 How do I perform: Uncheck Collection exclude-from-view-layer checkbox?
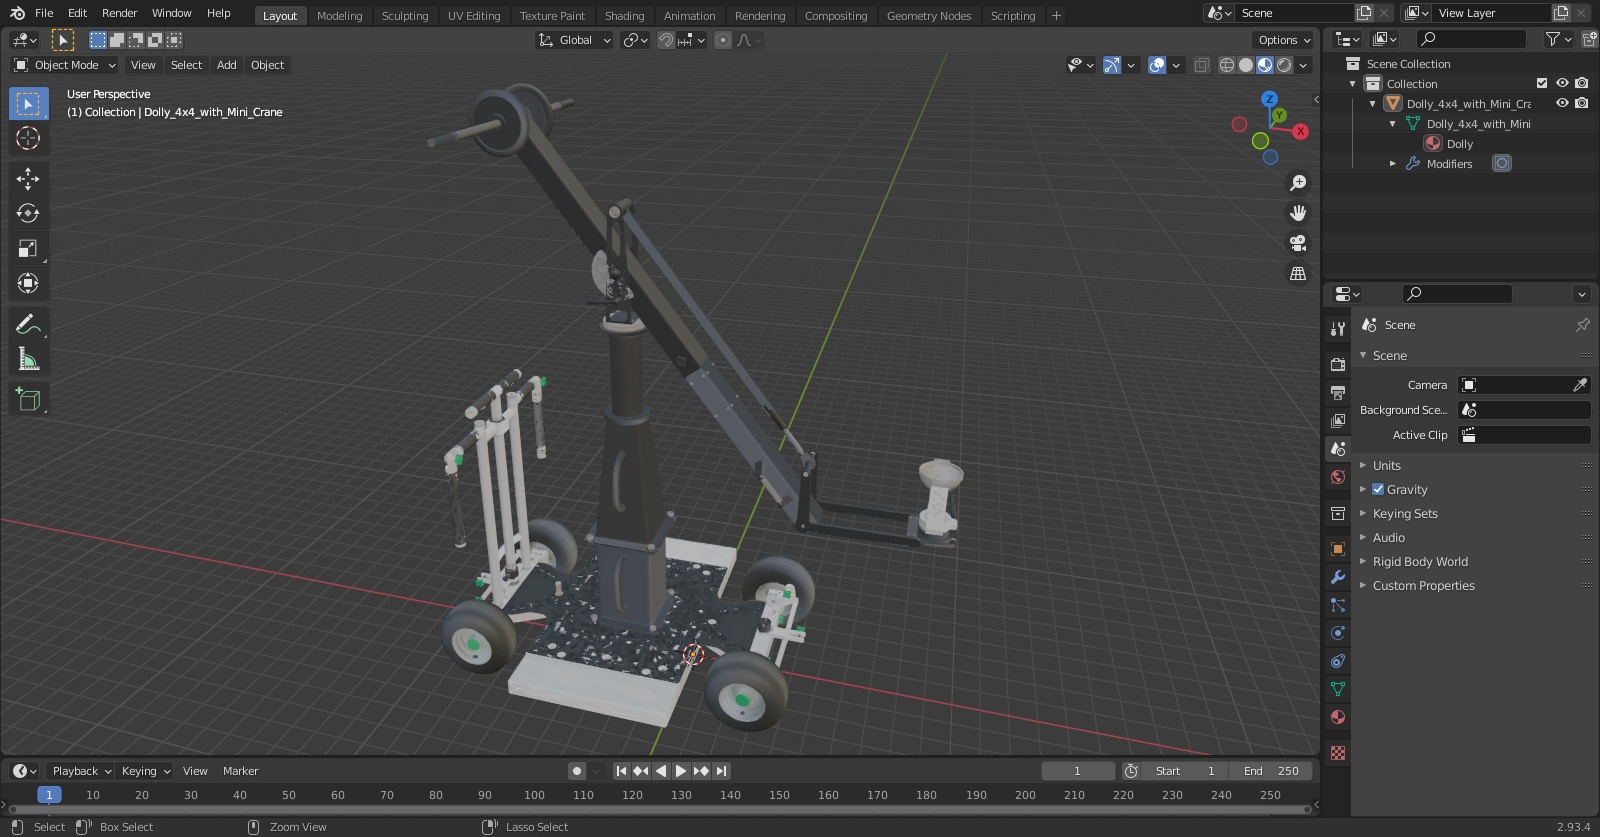coord(1542,83)
